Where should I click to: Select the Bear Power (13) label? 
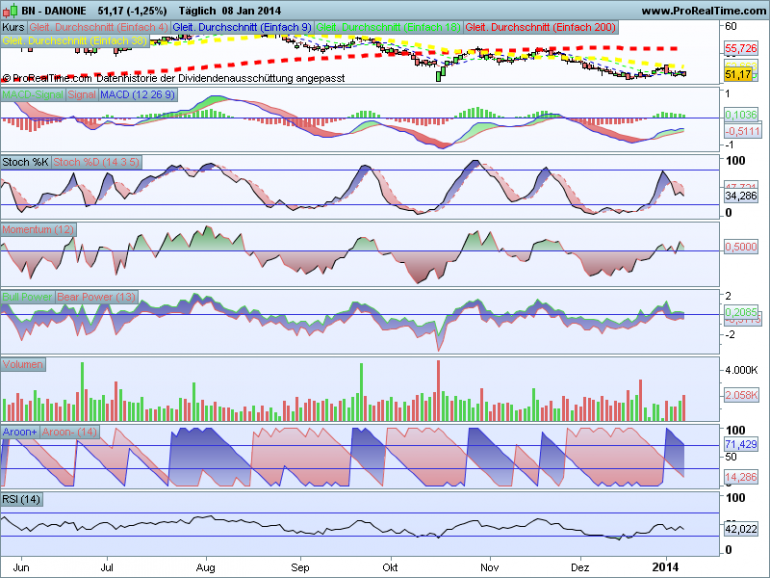[96, 297]
